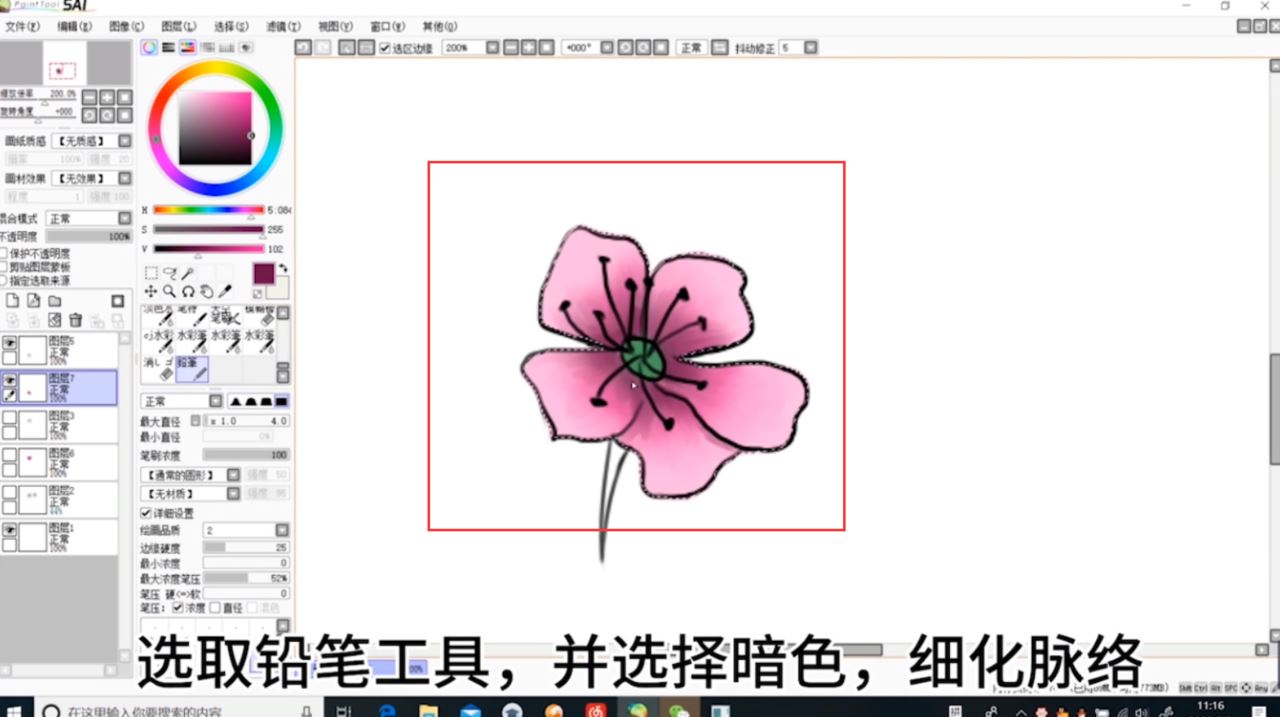Click the navigator canvas thumbnail
This screenshot has width=1280, height=717.
point(65,65)
